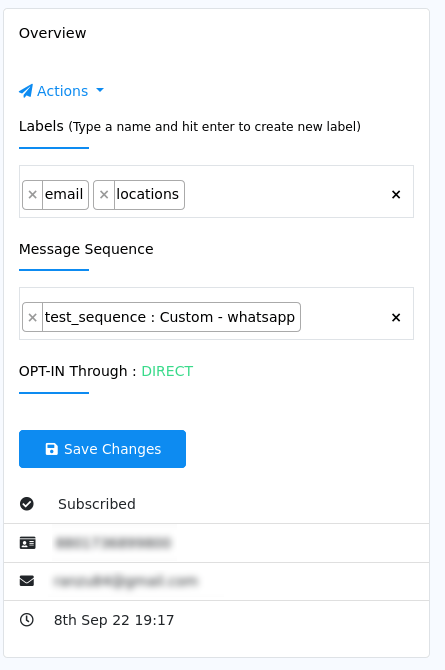This screenshot has height=670, width=445.
Task: Focus the Message Sequence selection box
Action: click(x=216, y=314)
